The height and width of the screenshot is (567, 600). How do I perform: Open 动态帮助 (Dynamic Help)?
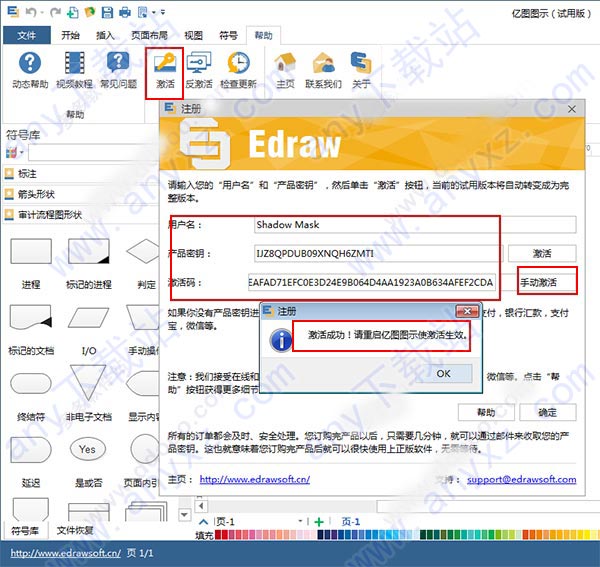[x=30, y=70]
